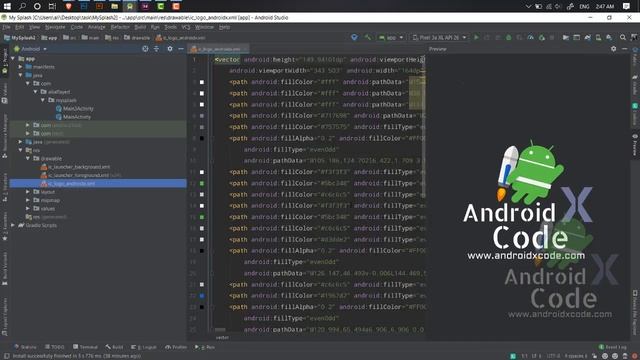Click the Apply Changes icon in toolbar
This screenshot has width=640, height=360.
487,38
